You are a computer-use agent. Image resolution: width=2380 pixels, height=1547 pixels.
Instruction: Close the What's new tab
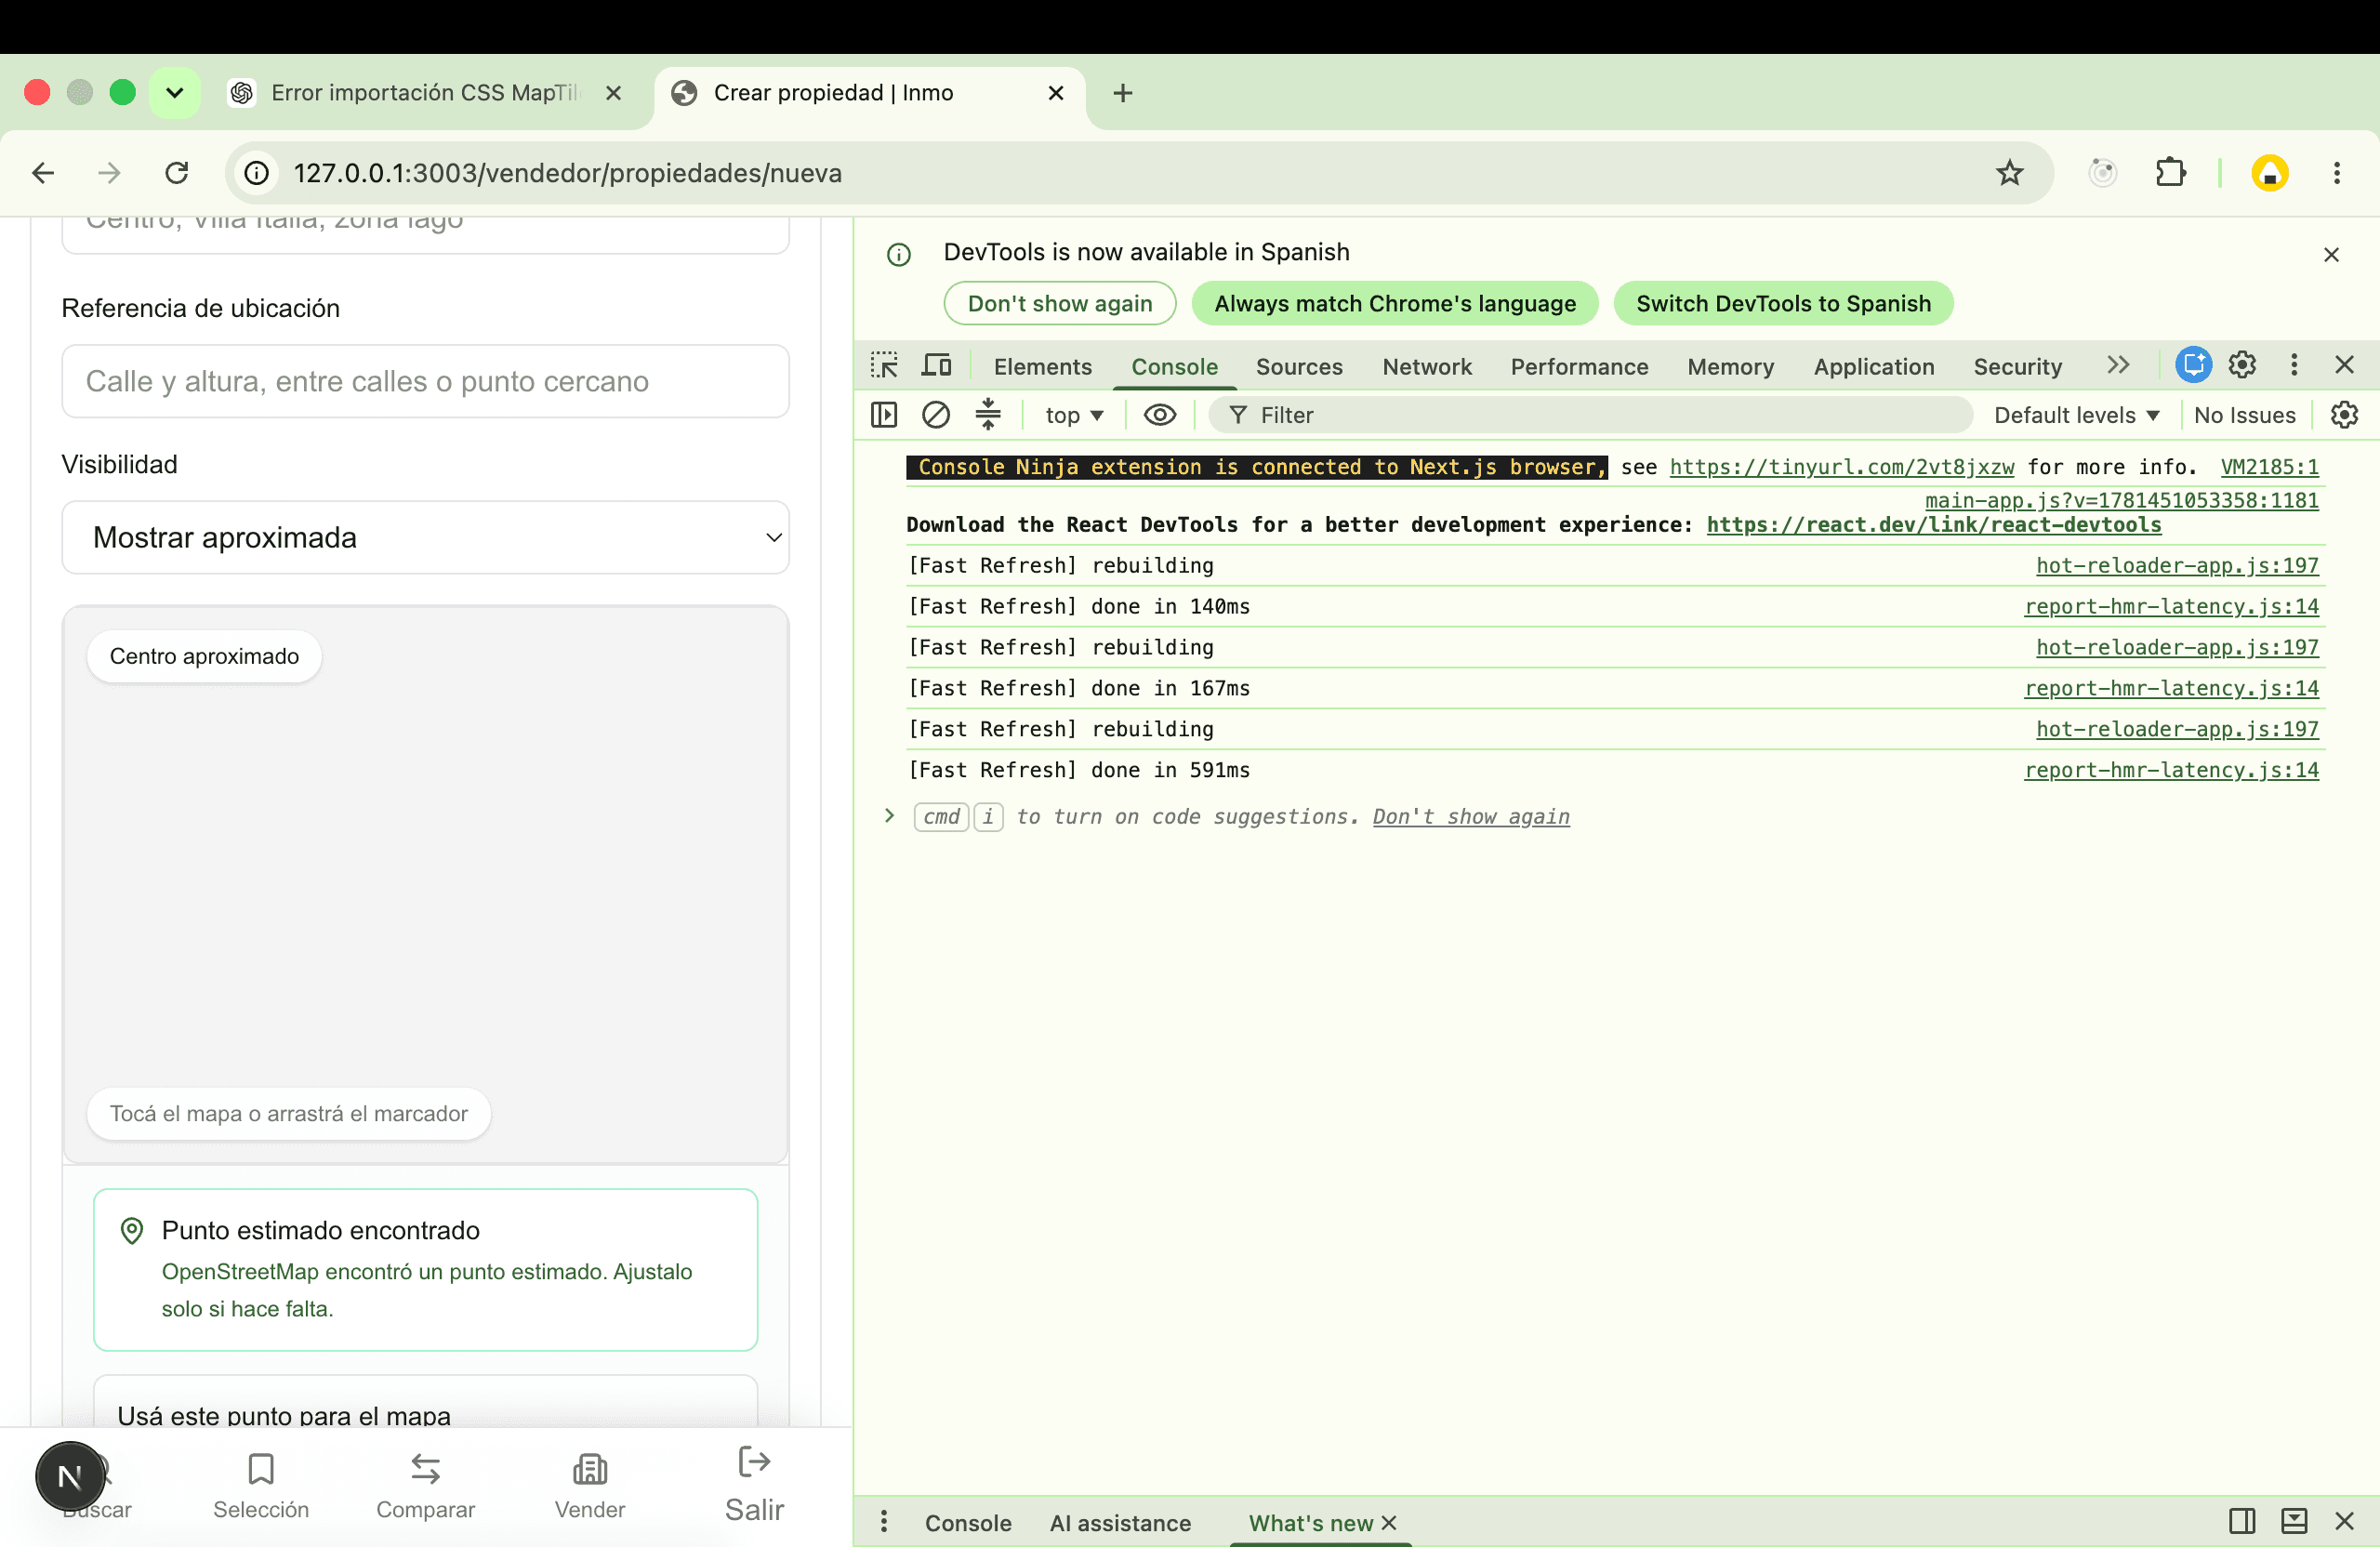tap(1389, 1522)
